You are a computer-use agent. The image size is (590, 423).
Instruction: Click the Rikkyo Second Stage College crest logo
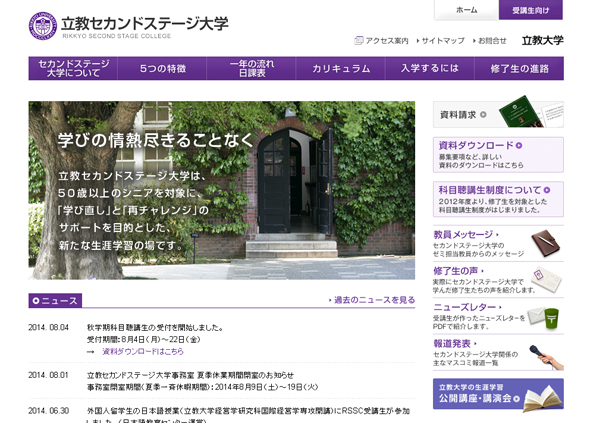pos(43,26)
